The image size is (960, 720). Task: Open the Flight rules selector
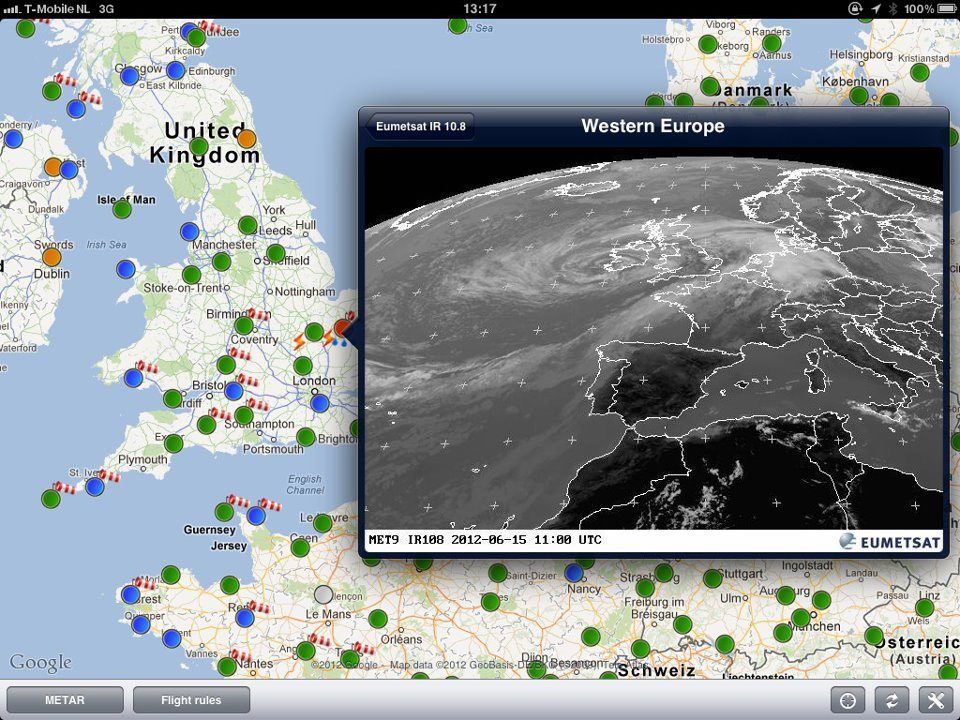click(191, 700)
